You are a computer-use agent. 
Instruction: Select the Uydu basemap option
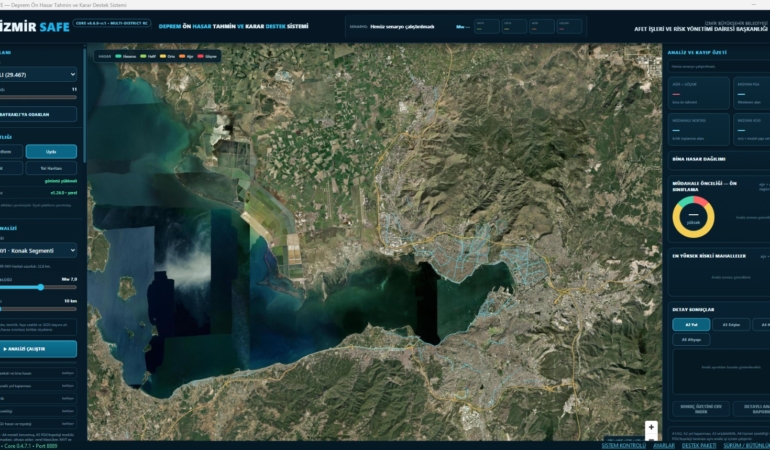[x=51, y=151]
